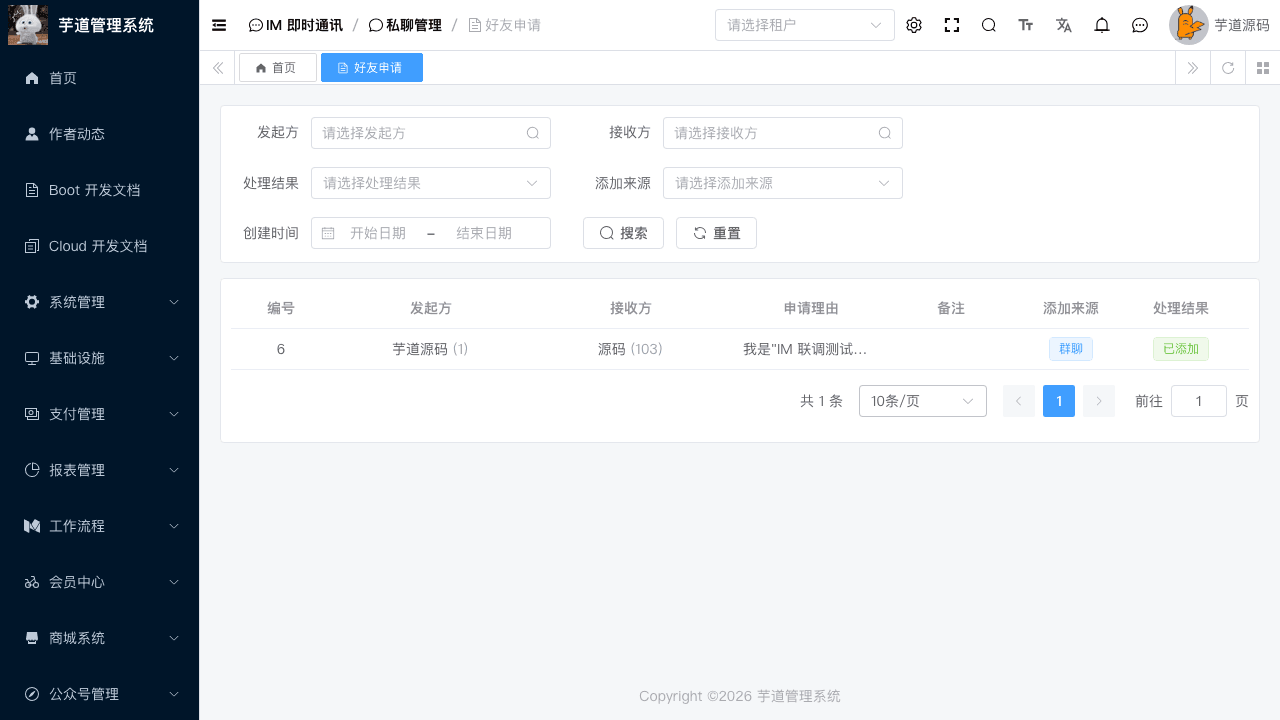This screenshot has height=720, width=1280.
Task: Click 芋道管理系统 logo title
Action: click(x=106, y=25)
